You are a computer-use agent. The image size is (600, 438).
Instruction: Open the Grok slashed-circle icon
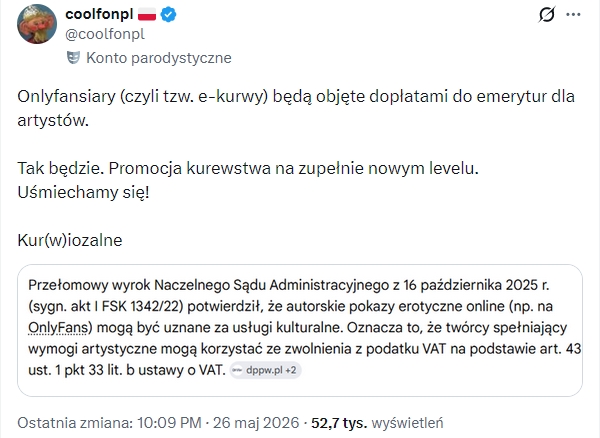coord(546,15)
